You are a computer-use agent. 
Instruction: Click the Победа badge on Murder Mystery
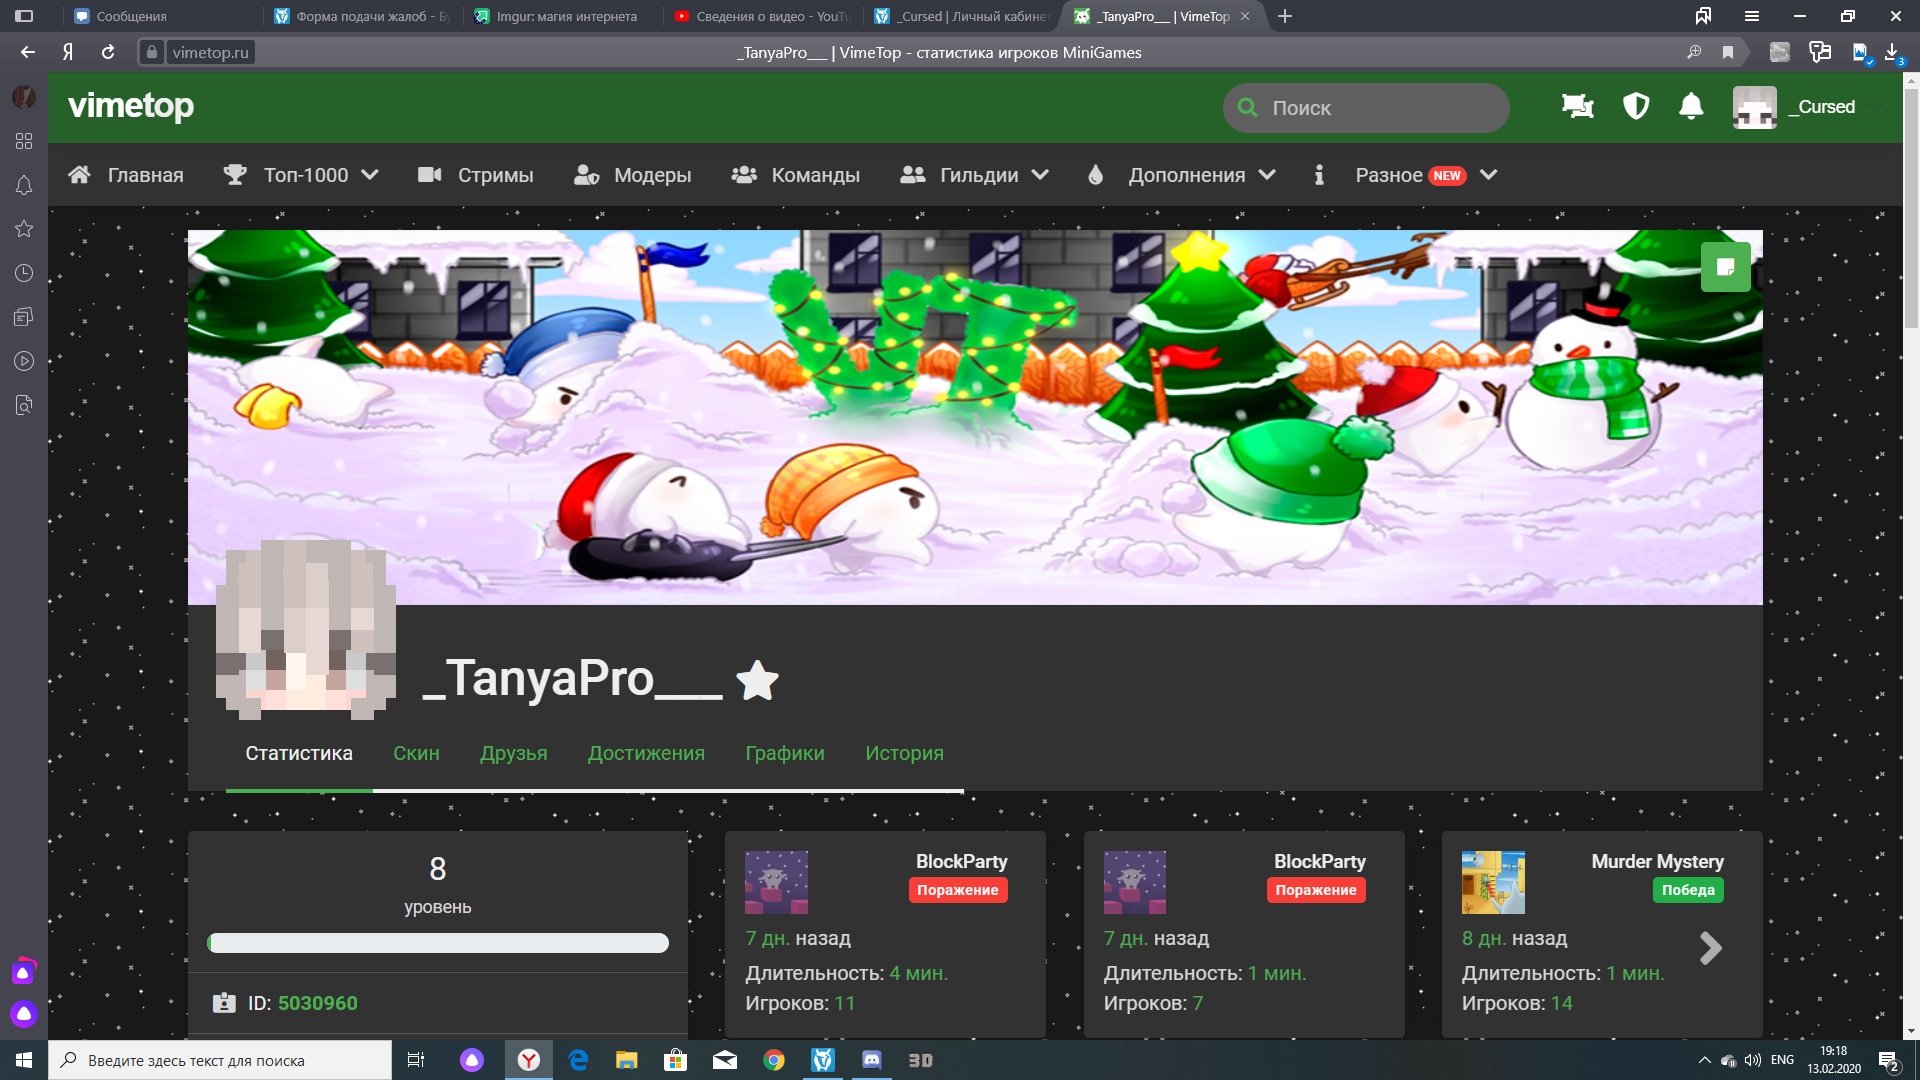1688,890
